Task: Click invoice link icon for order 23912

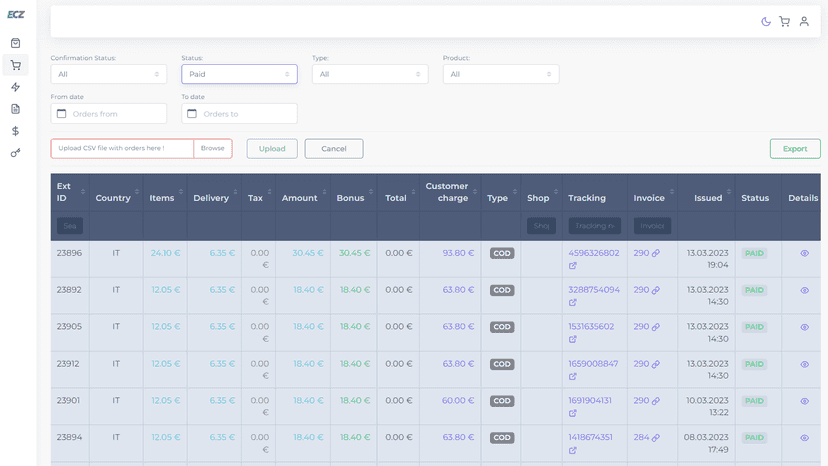Action: [x=655, y=364]
